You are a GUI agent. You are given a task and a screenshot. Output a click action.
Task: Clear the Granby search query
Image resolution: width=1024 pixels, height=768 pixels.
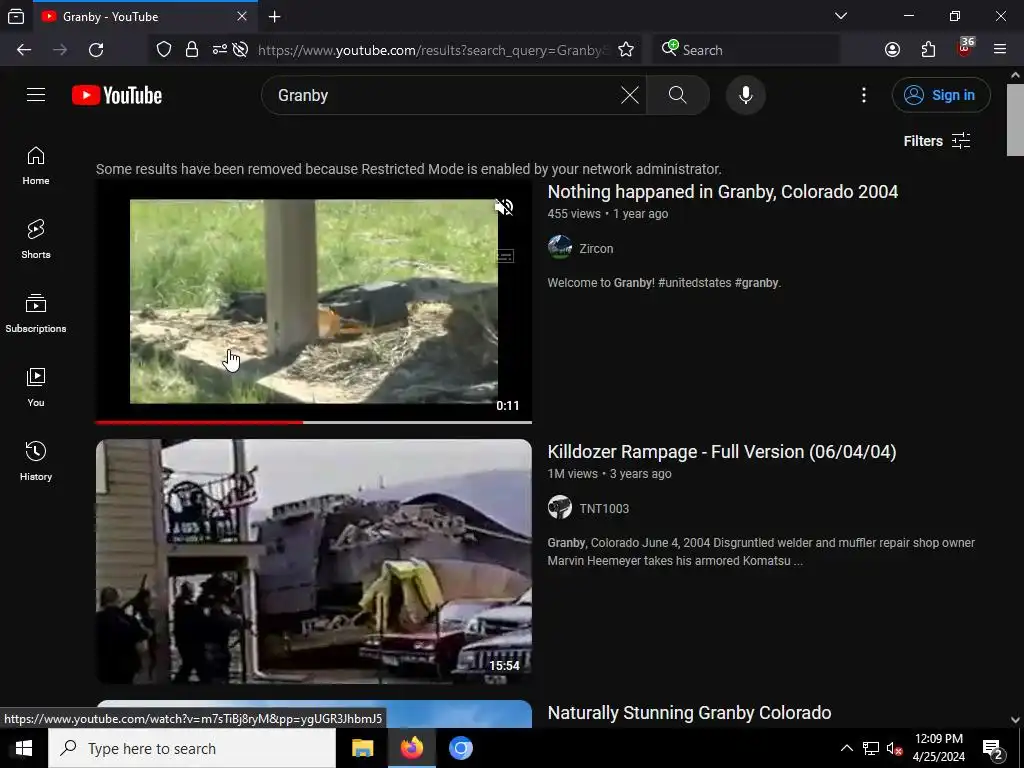630,95
